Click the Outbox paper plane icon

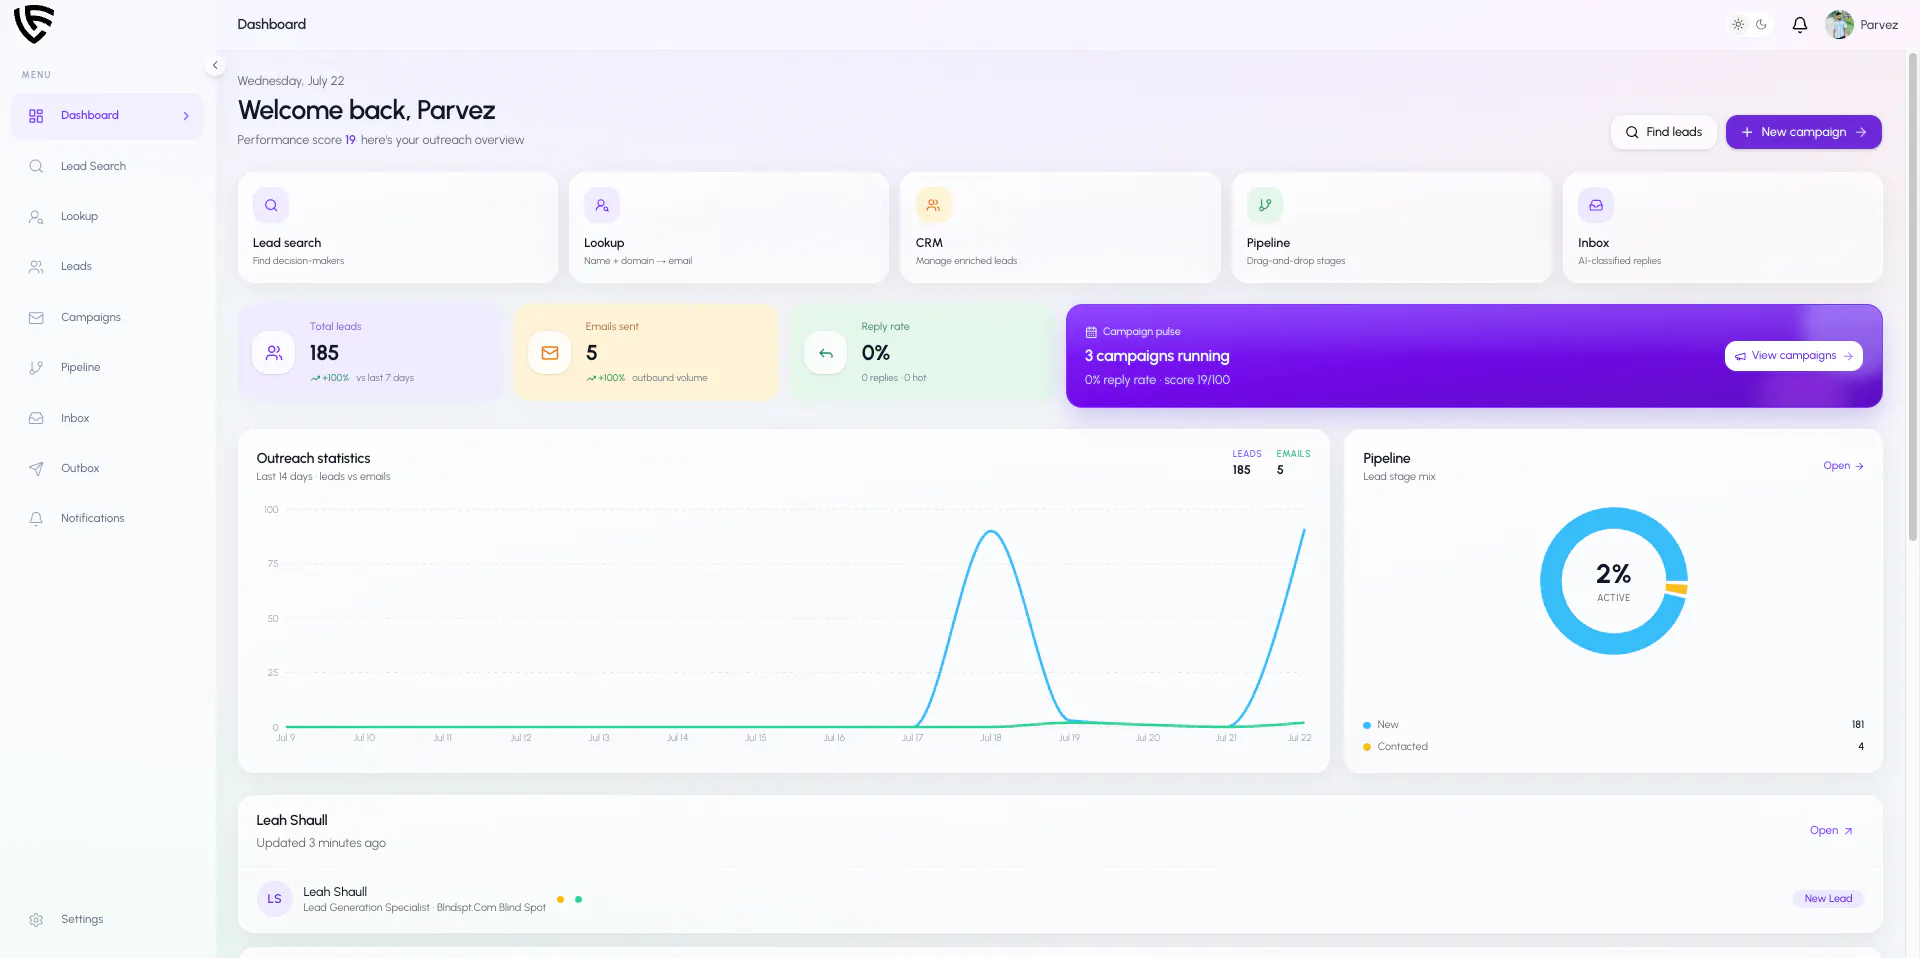click(x=36, y=469)
